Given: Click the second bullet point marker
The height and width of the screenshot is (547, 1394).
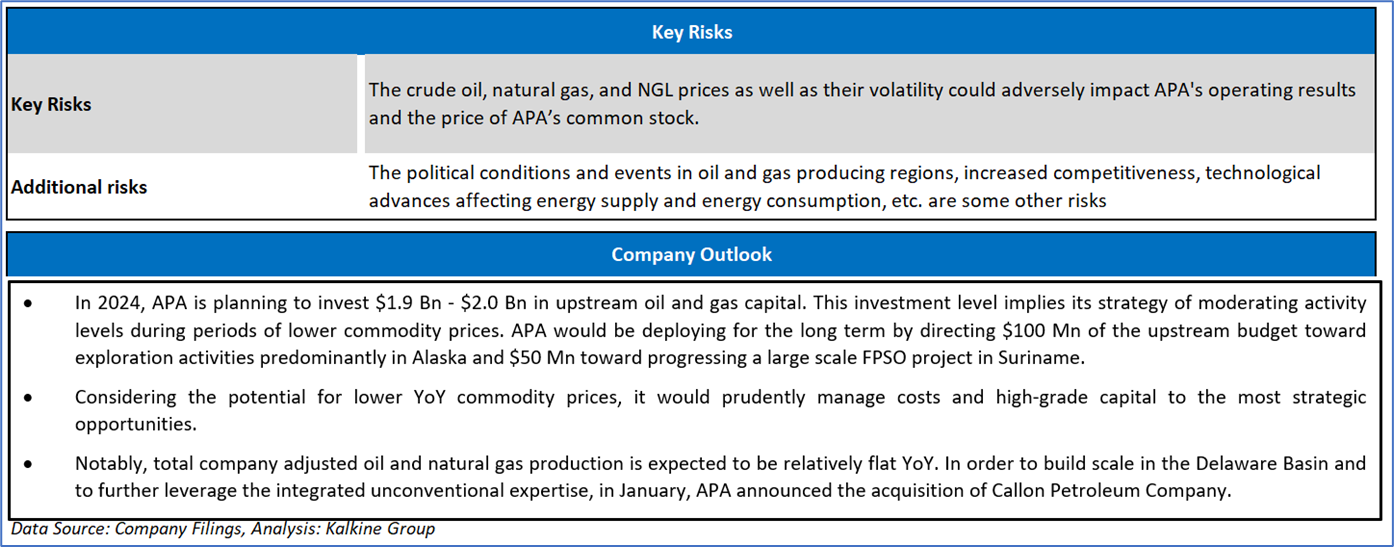Looking at the screenshot, I should coord(27,398).
